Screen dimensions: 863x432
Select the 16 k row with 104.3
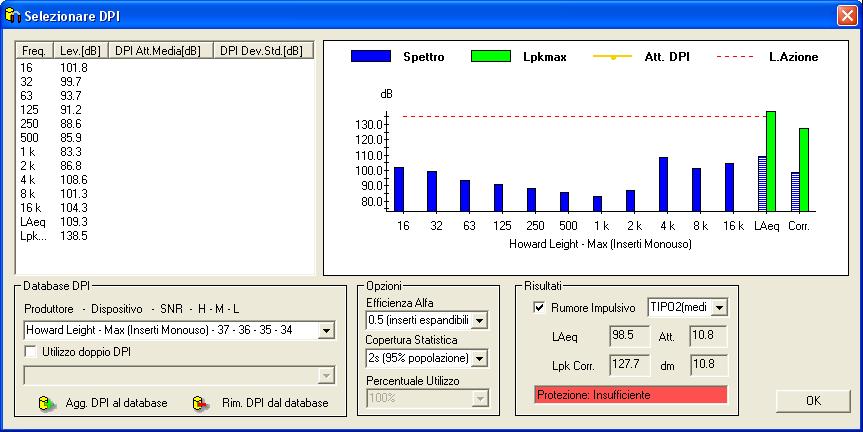165,208
